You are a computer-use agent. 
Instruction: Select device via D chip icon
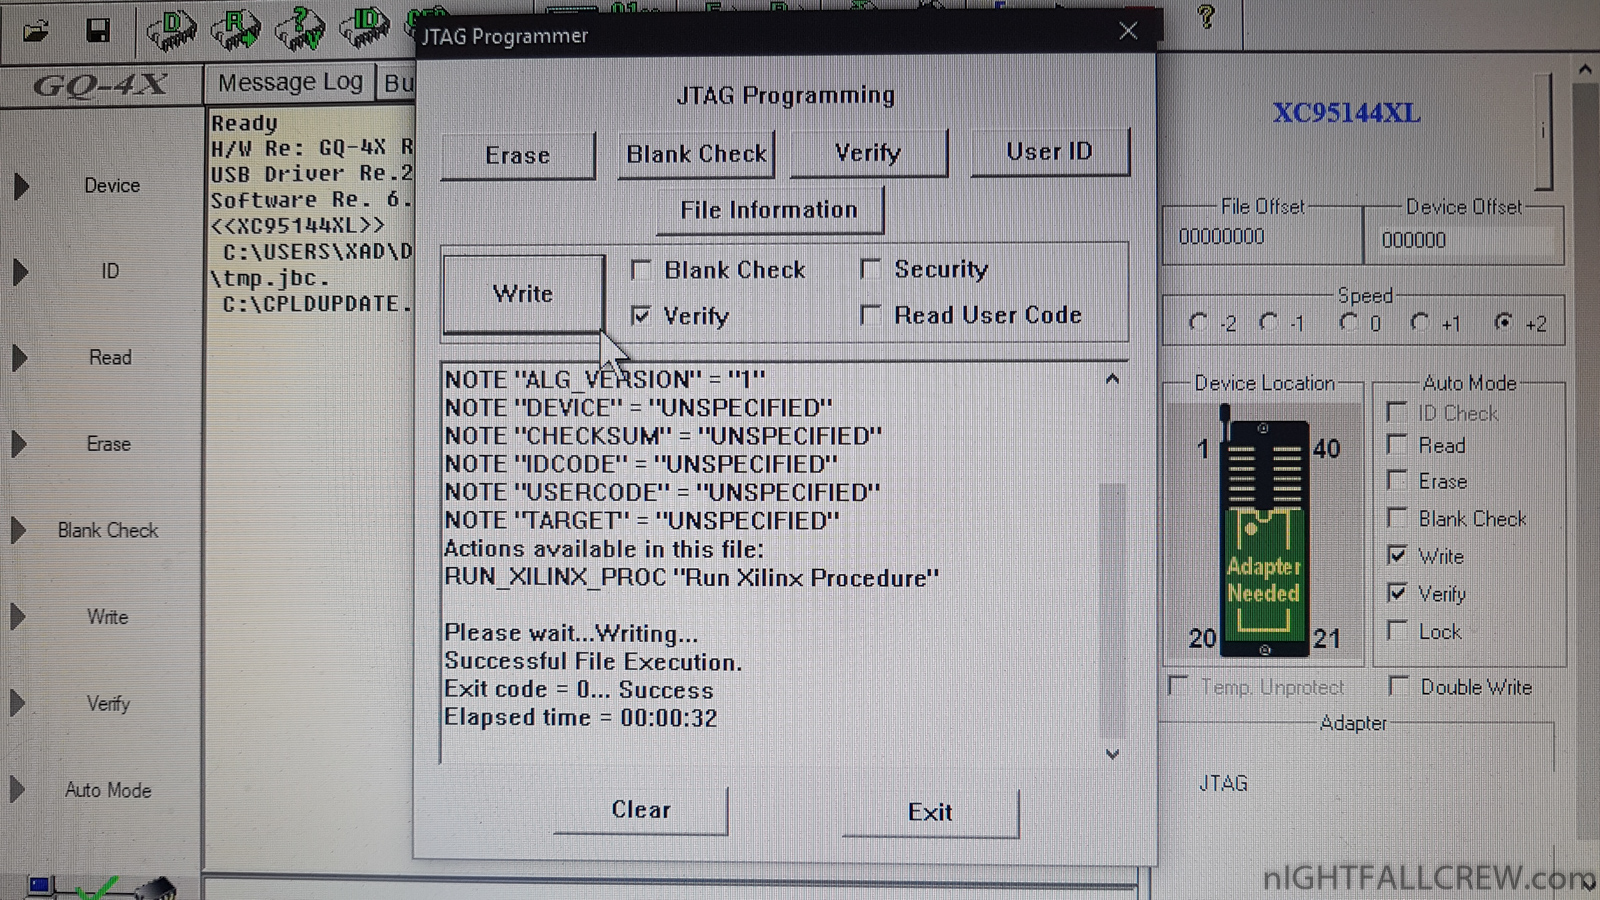pos(172,30)
